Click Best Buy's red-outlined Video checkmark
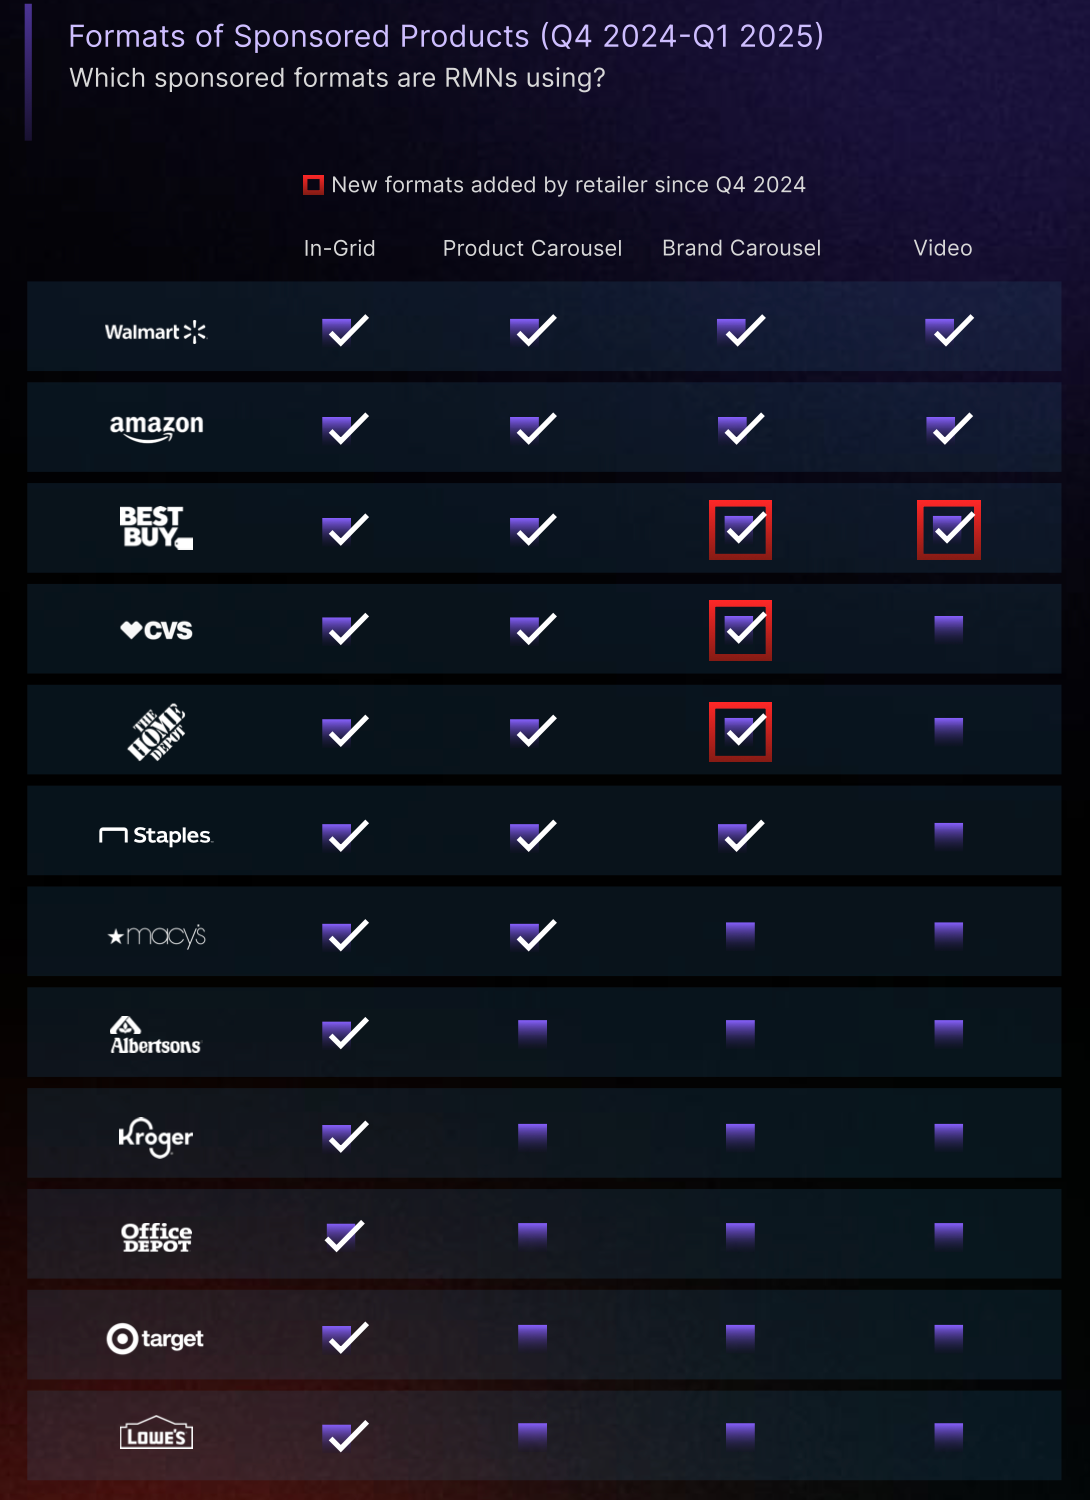The width and height of the screenshot is (1090, 1500). click(x=949, y=530)
